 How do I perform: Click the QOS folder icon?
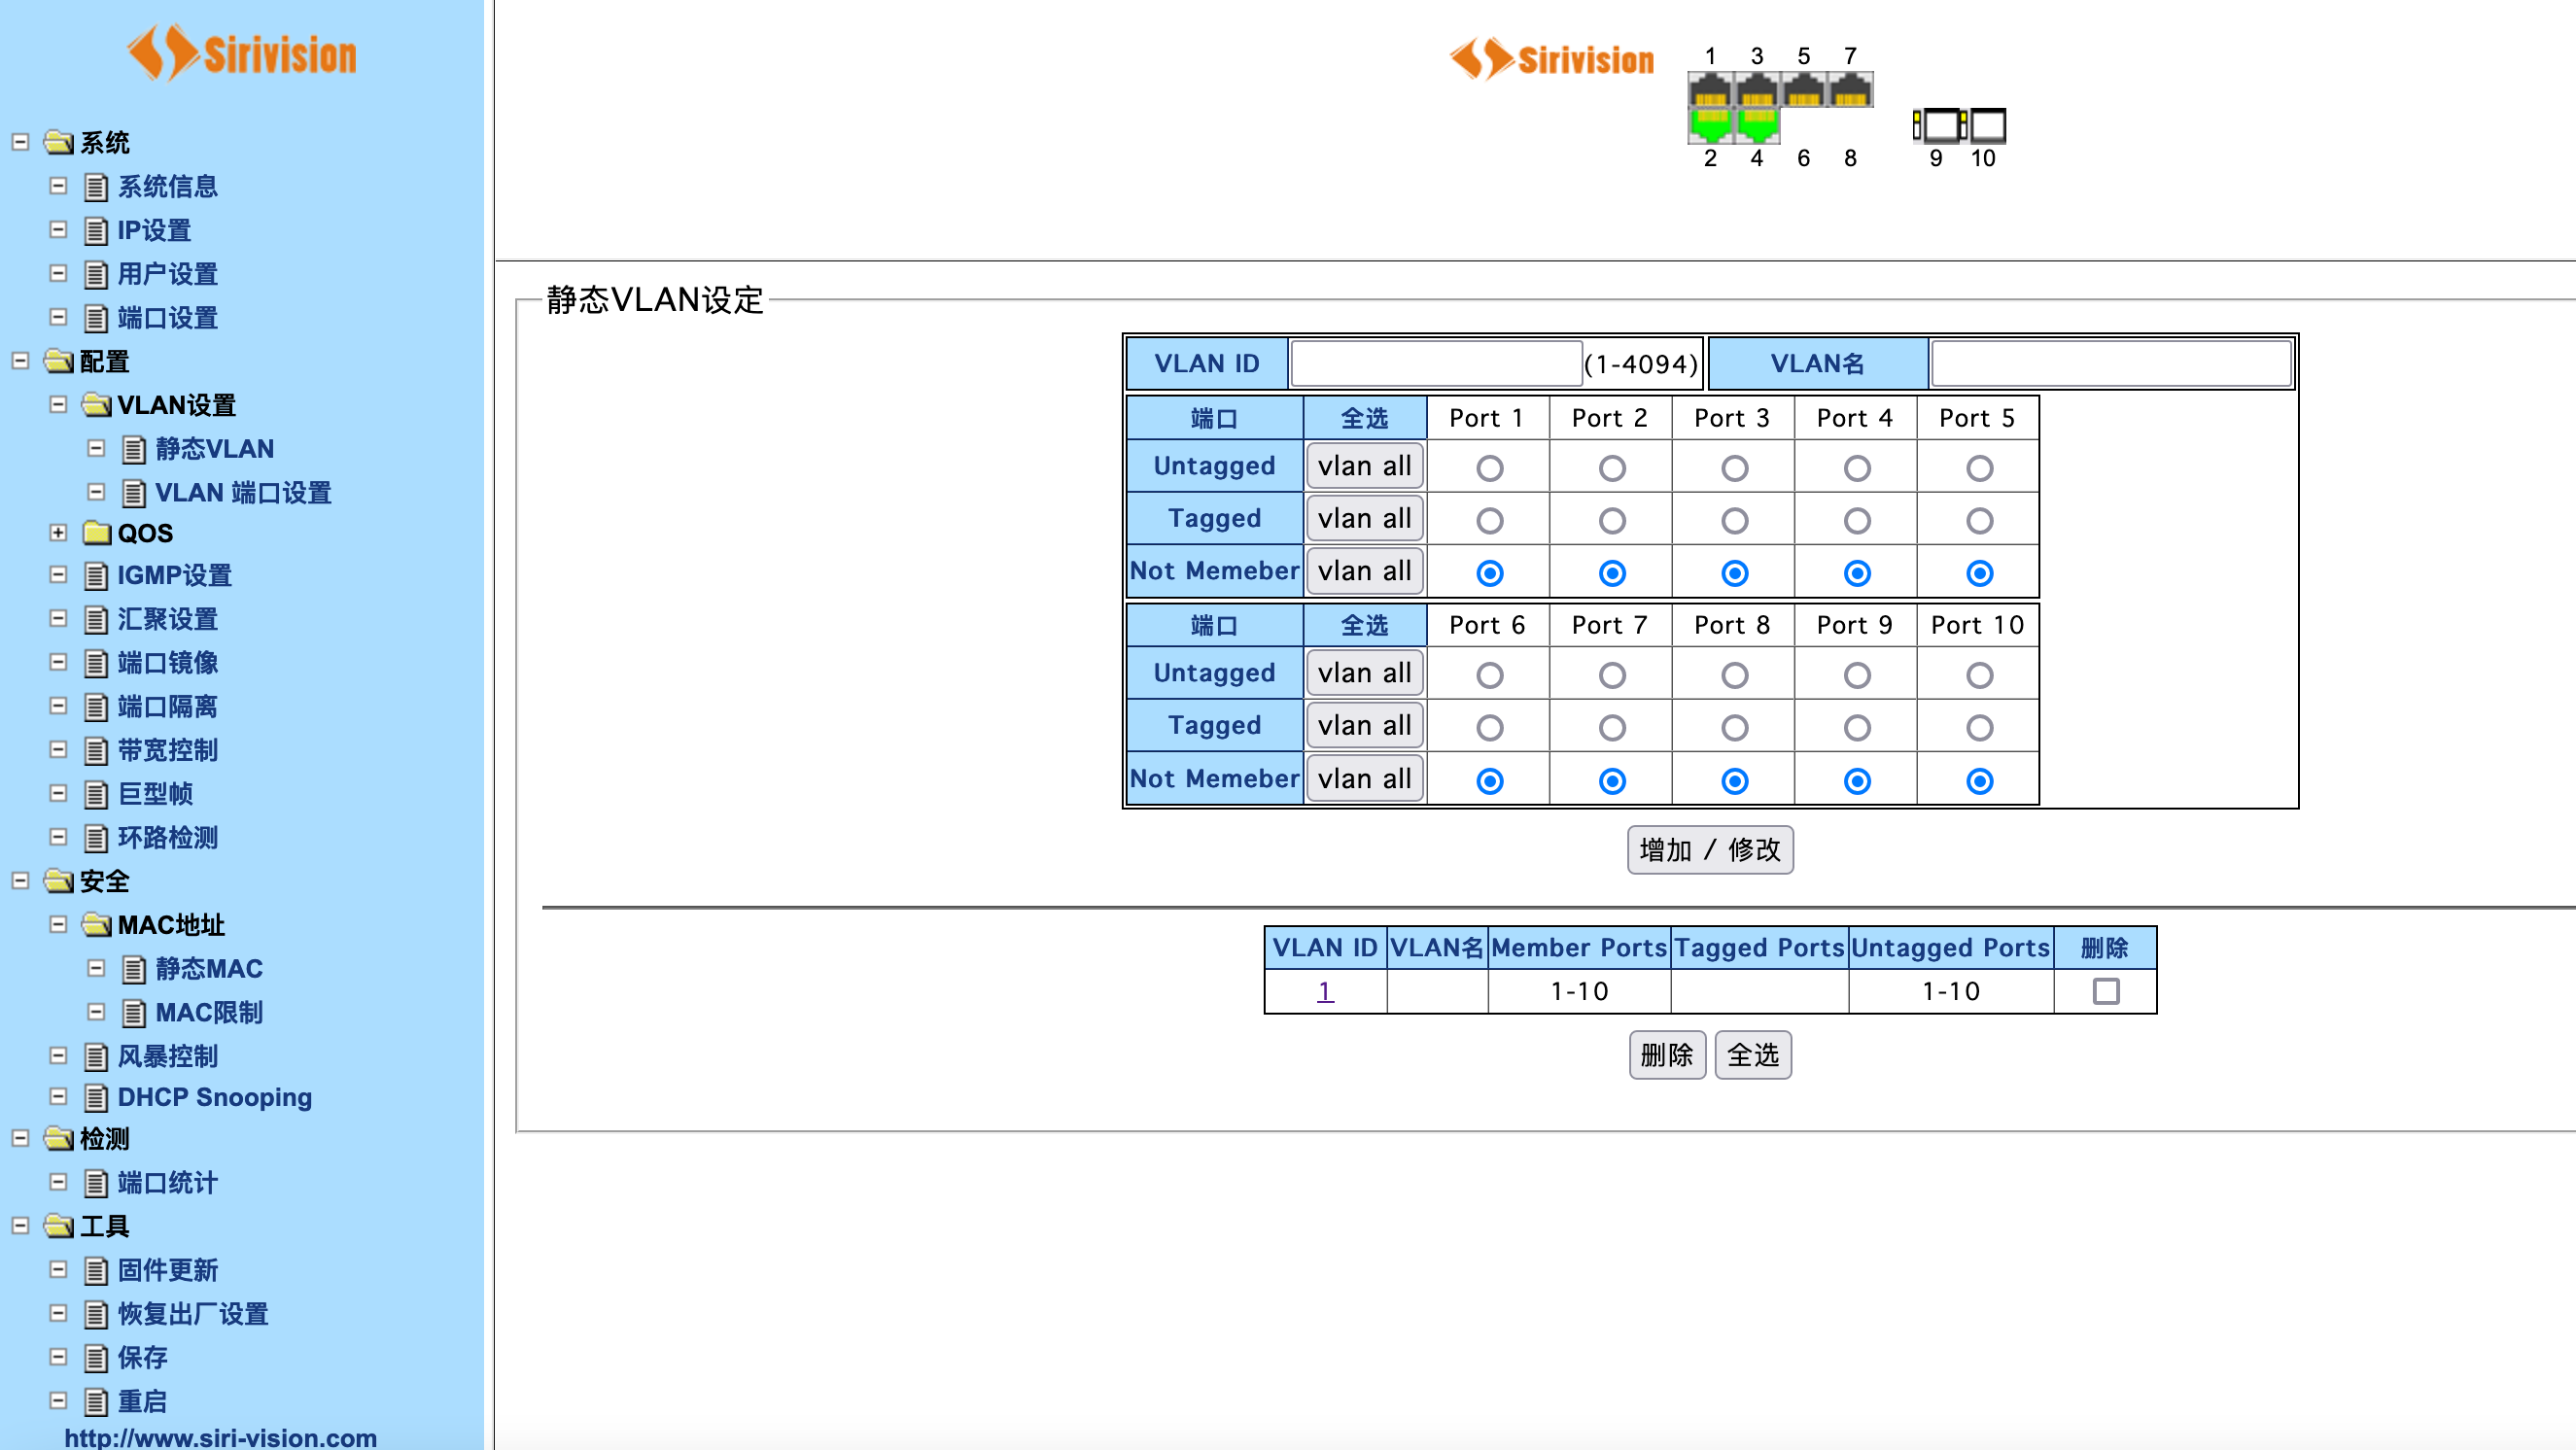coord(97,533)
